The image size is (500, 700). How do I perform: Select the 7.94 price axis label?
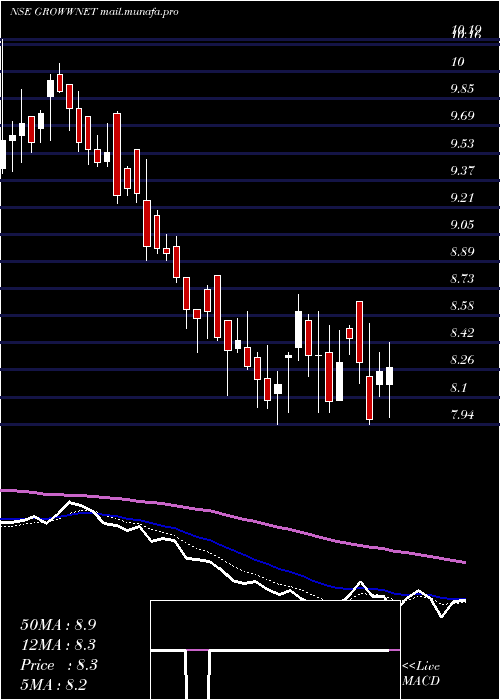coord(462,415)
